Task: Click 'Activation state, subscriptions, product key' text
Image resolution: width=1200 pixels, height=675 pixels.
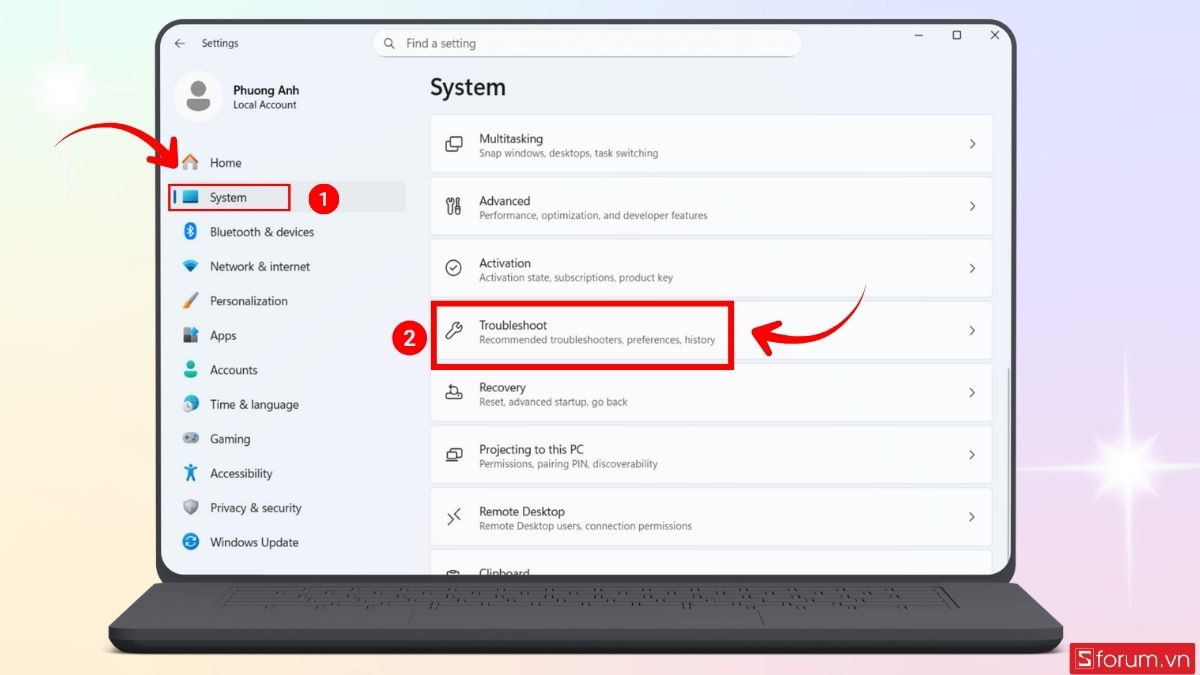Action: pyautogui.click(x=576, y=277)
